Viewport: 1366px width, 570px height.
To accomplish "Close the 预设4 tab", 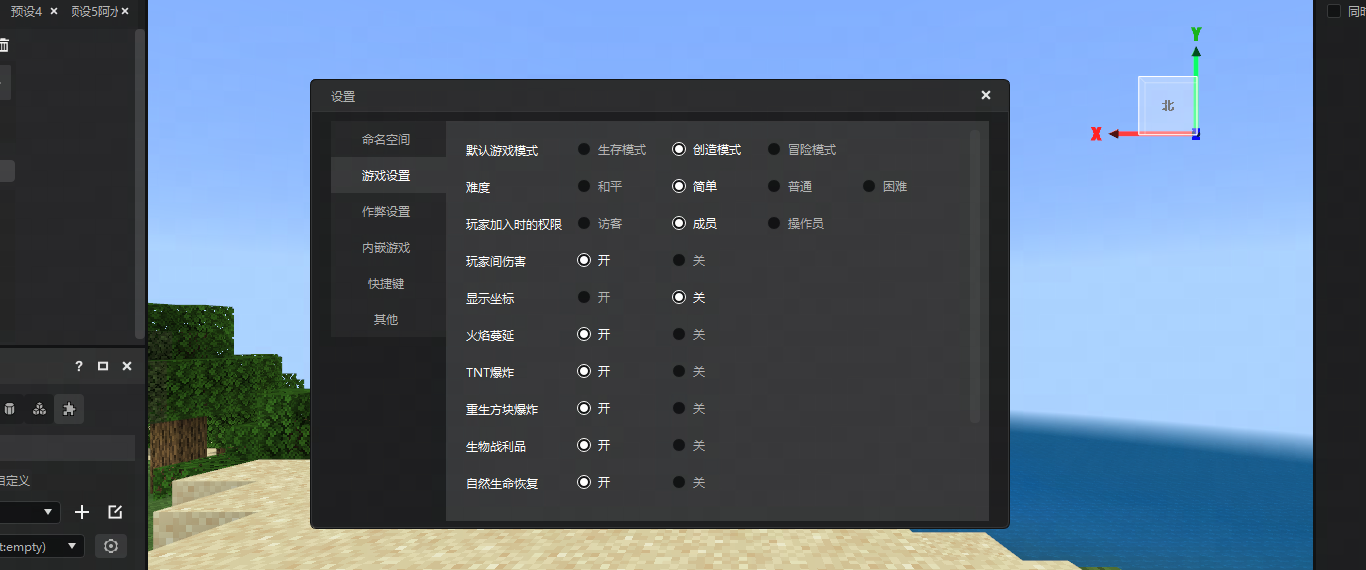I will [x=52, y=11].
